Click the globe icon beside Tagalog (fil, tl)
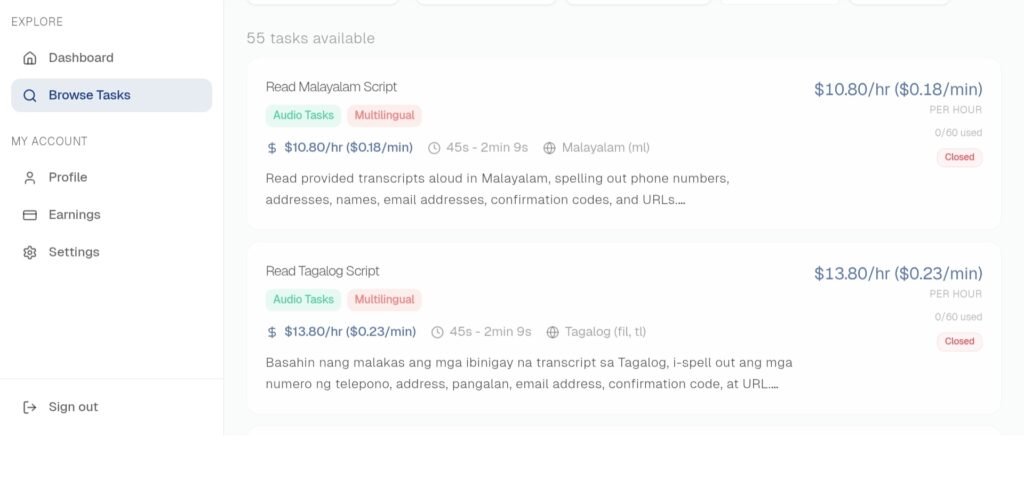Viewport: 1024px width, 495px height. (x=552, y=332)
